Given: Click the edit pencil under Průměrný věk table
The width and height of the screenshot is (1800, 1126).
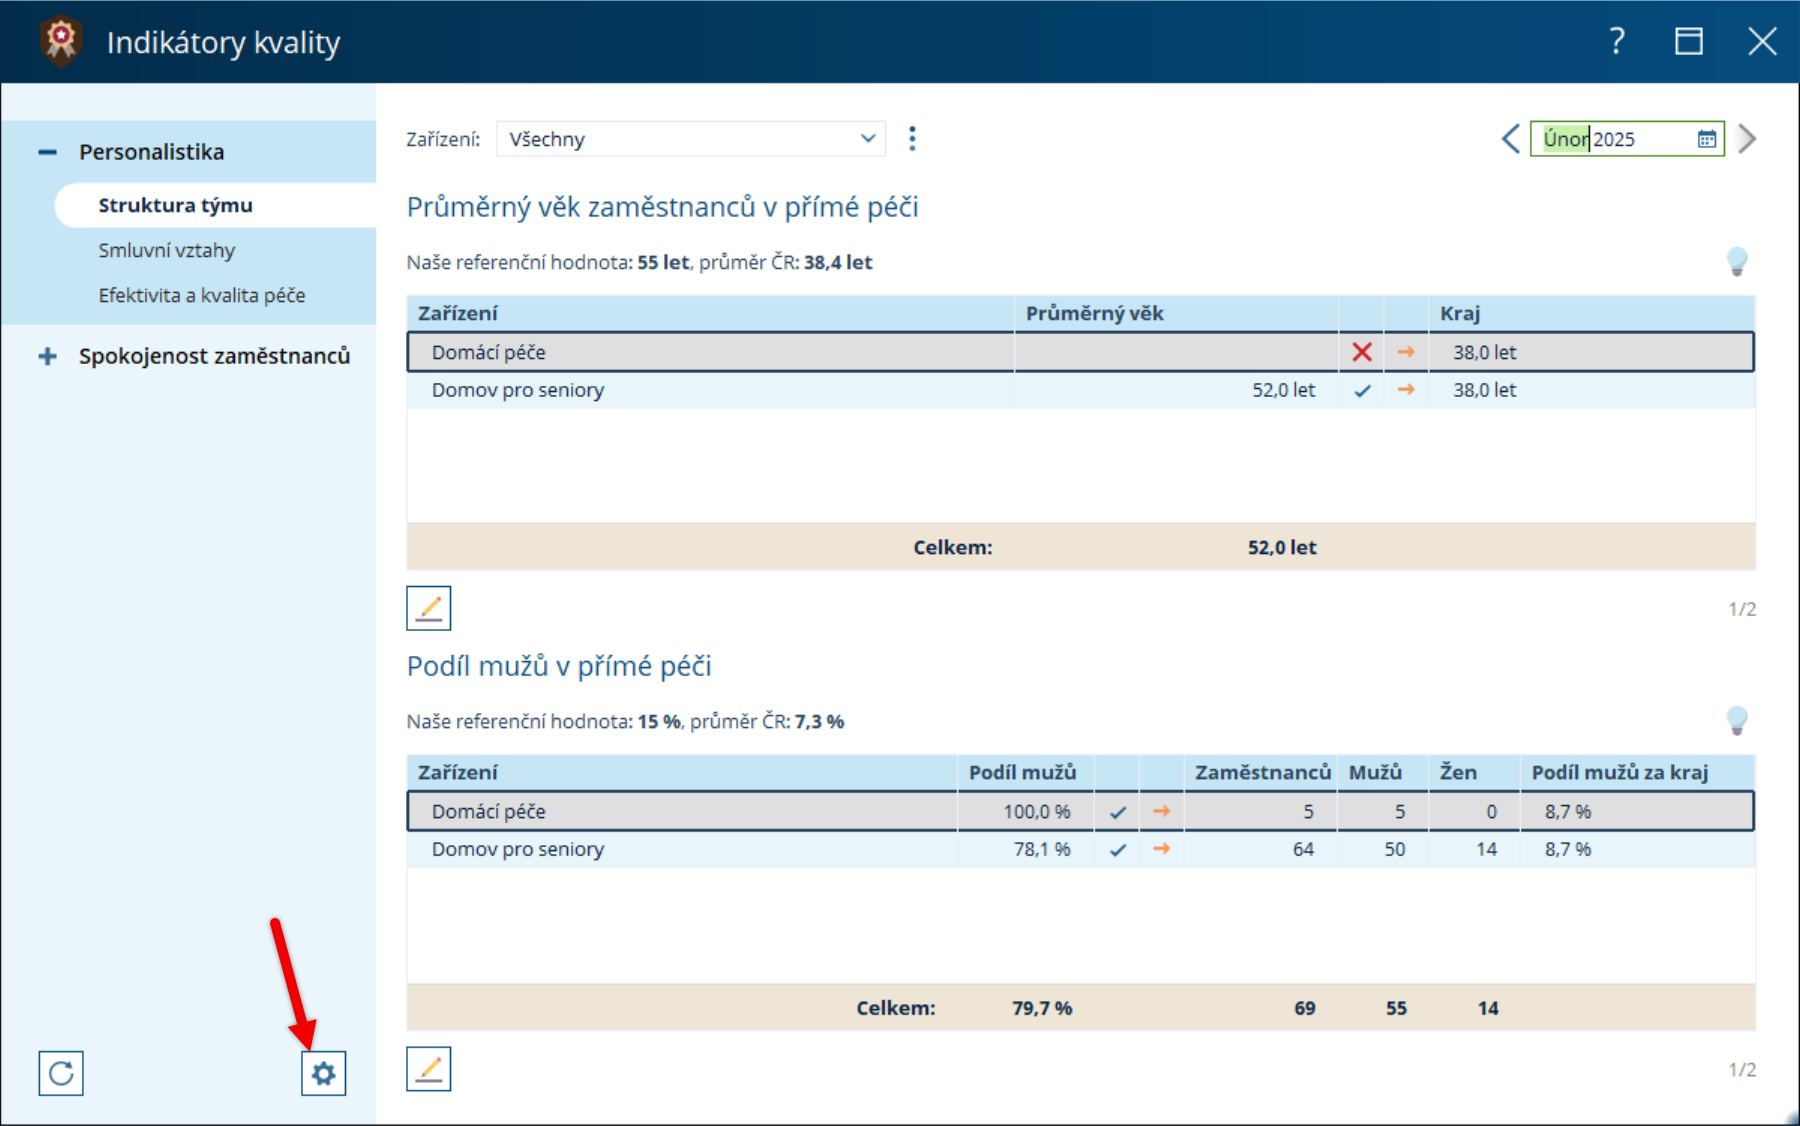Looking at the screenshot, I should coord(429,608).
